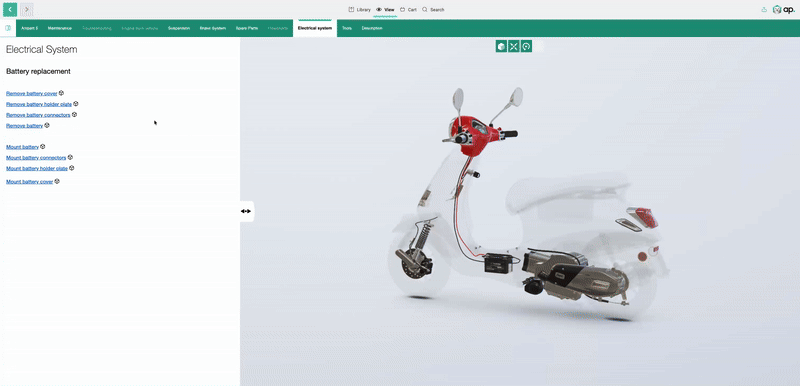This screenshot has width=800, height=386.
Task: Open the Mount battery connectors link
Action: (36, 158)
